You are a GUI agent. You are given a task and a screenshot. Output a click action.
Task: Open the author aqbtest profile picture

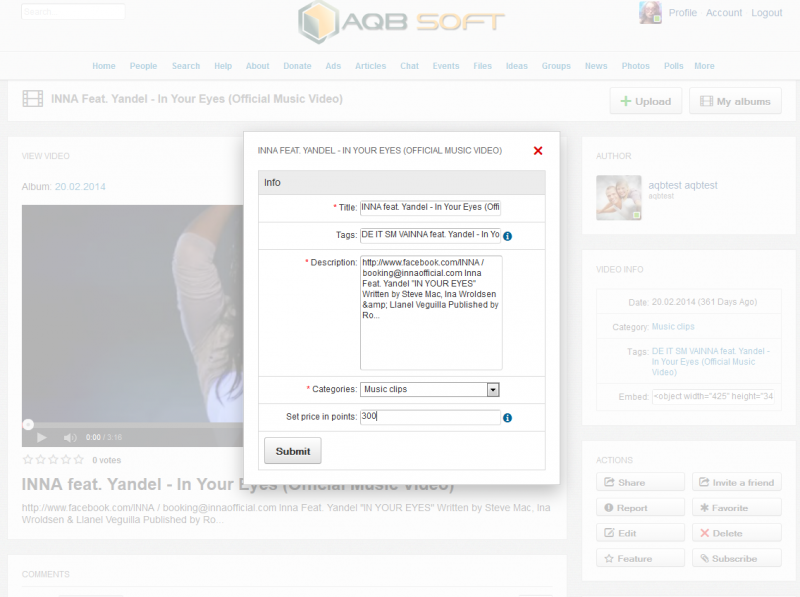619,198
